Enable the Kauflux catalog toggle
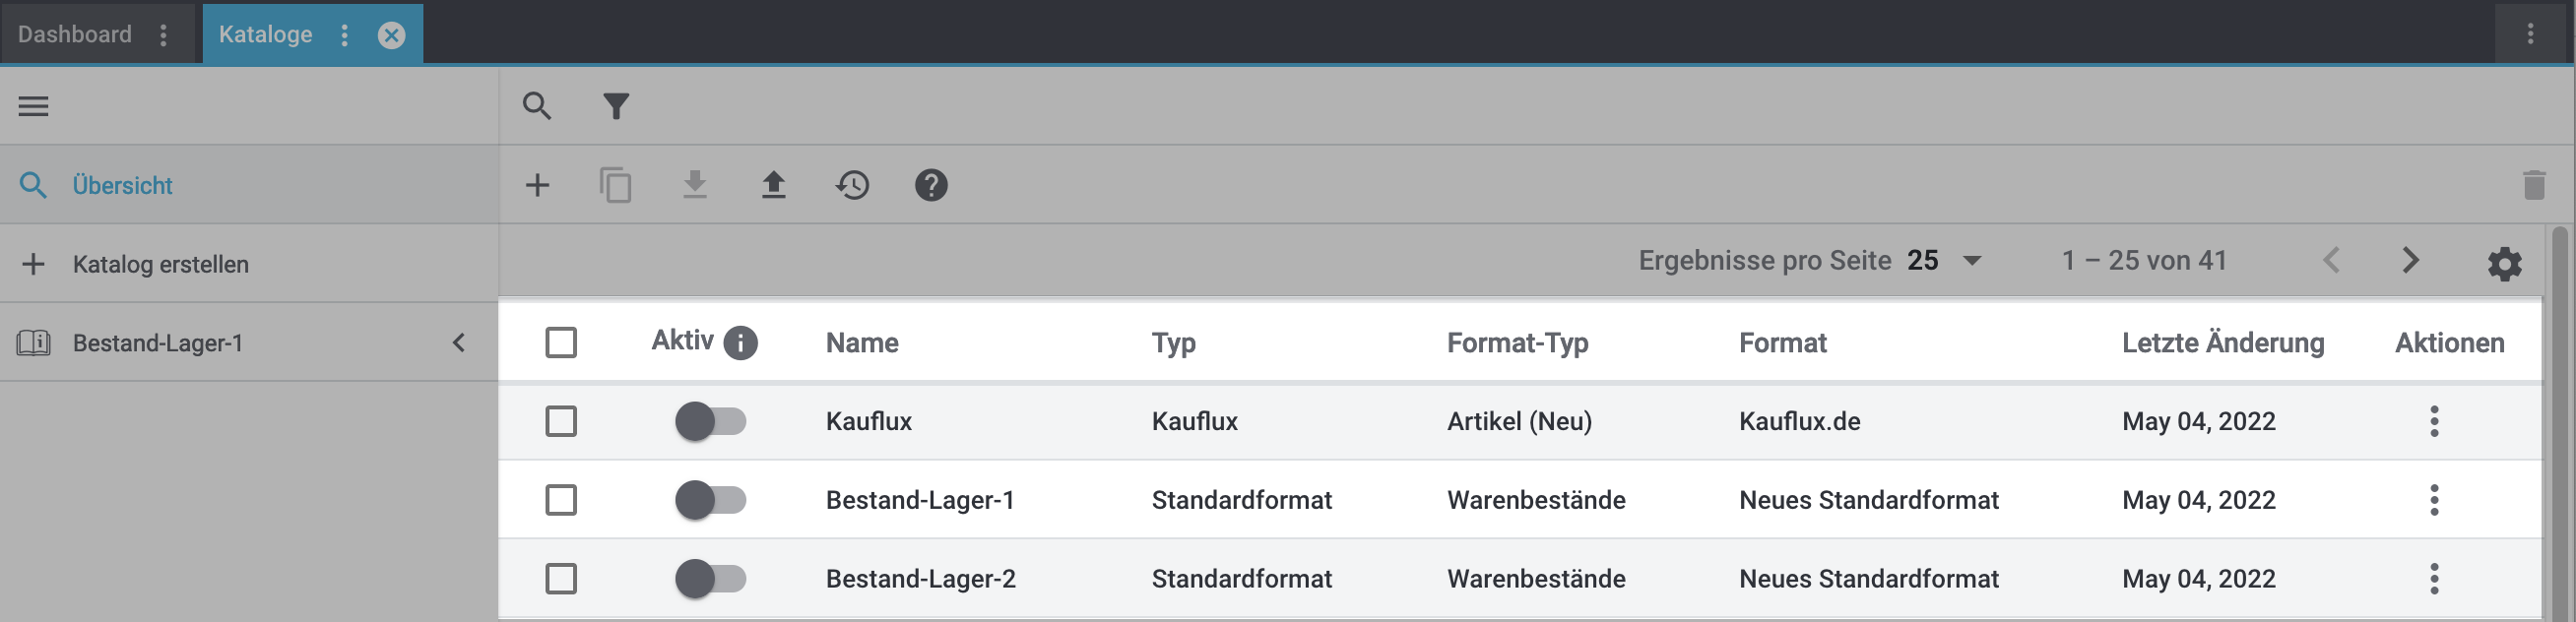This screenshot has height=622, width=2576. tap(710, 421)
